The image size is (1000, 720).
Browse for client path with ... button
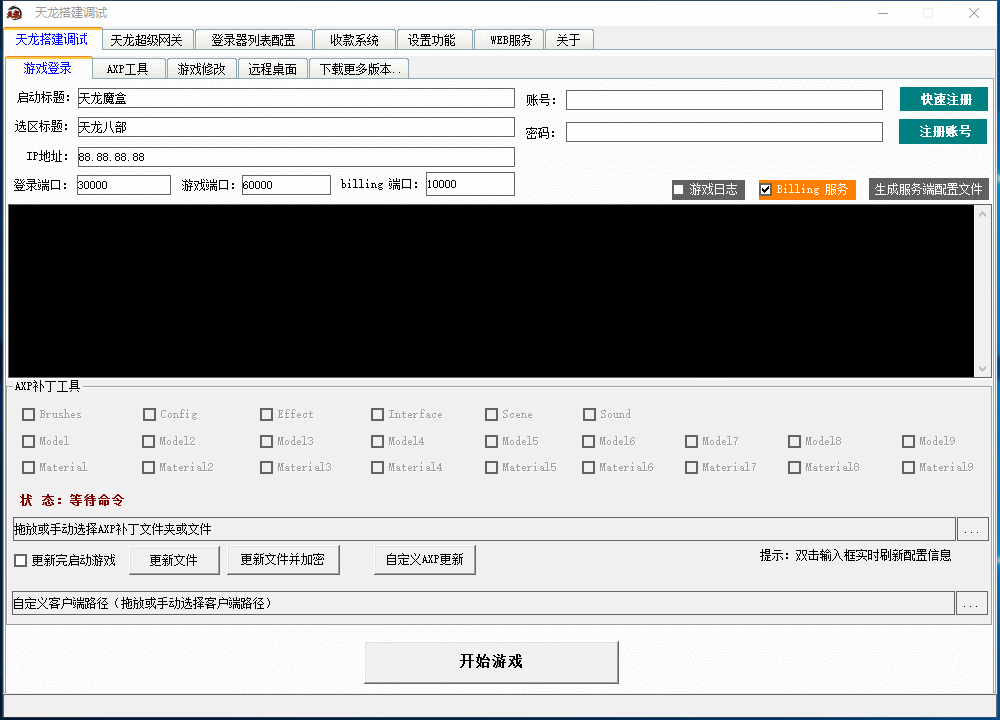(971, 603)
